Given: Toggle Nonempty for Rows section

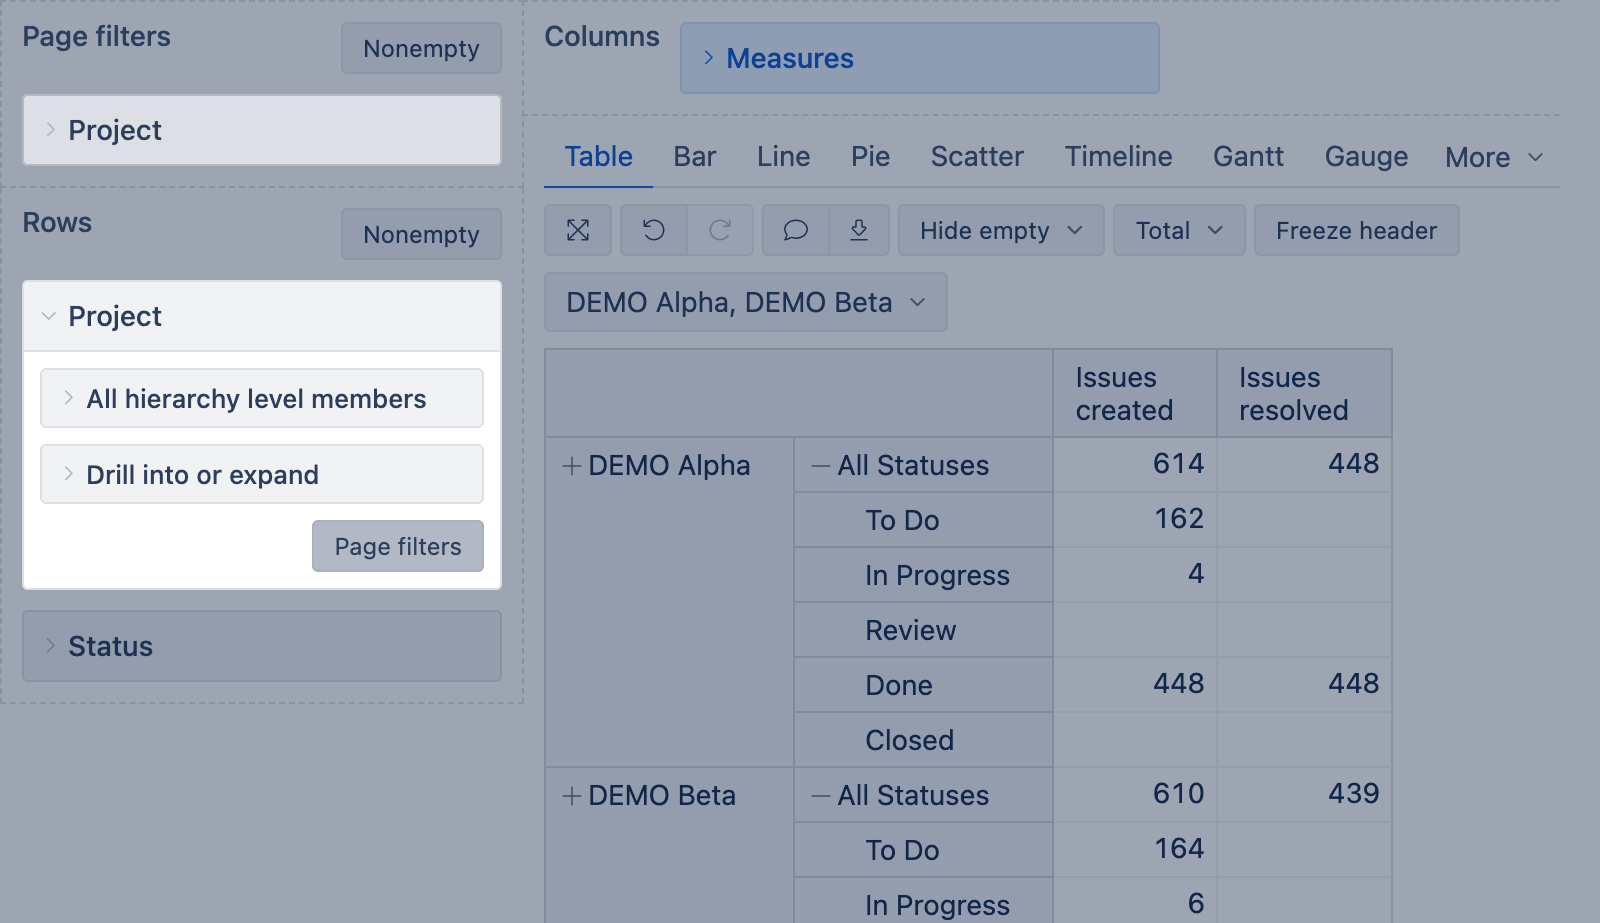Looking at the screenshot, I should [421, 235].
